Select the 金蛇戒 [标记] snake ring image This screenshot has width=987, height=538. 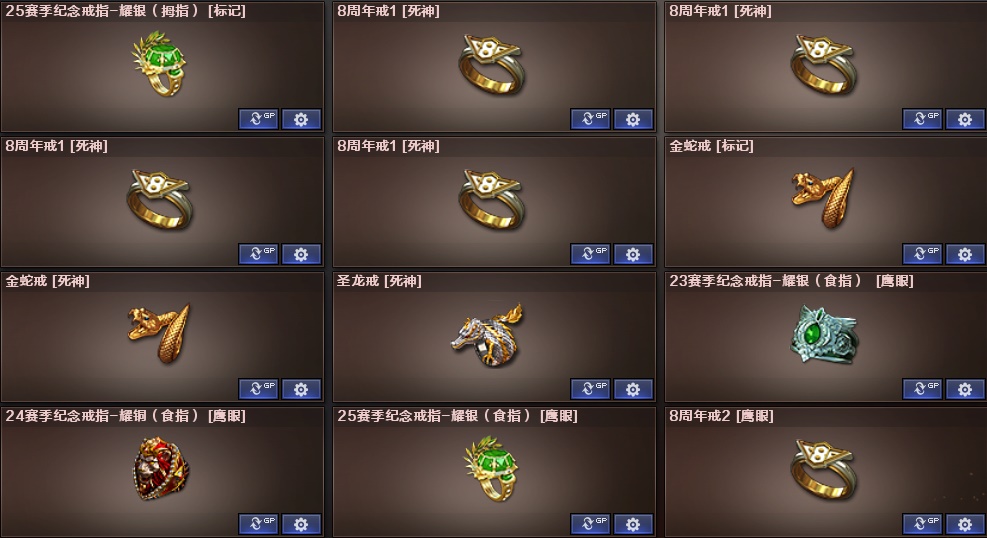(x=823, y=197)
